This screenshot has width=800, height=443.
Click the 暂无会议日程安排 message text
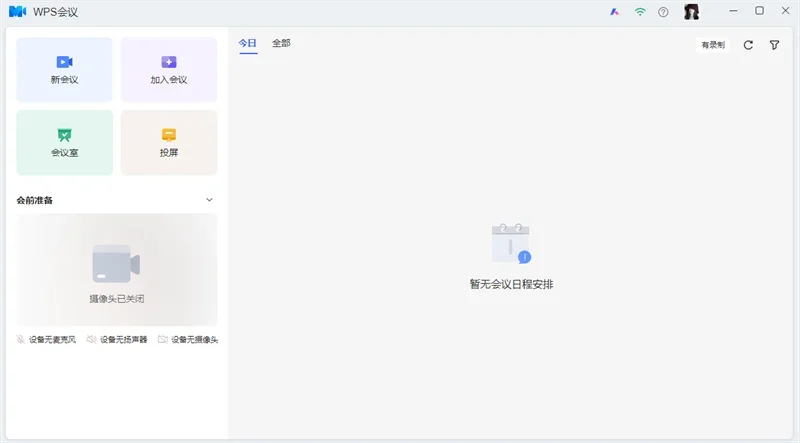[511, 284]
